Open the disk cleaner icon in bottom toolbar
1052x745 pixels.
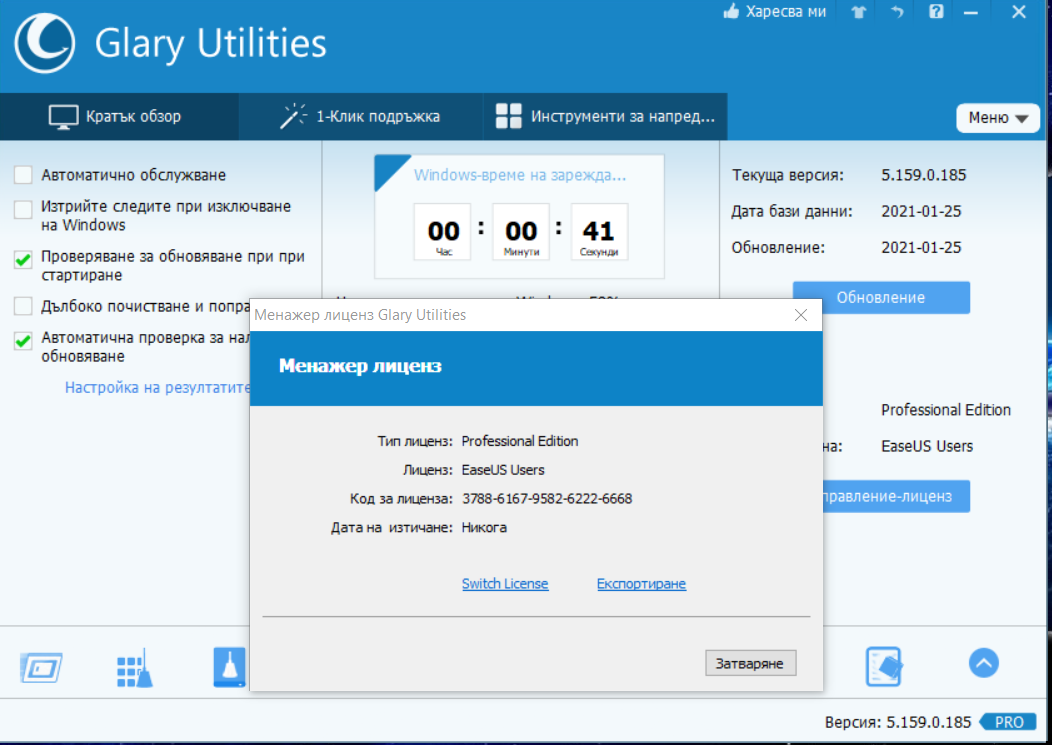click(42, 668)
